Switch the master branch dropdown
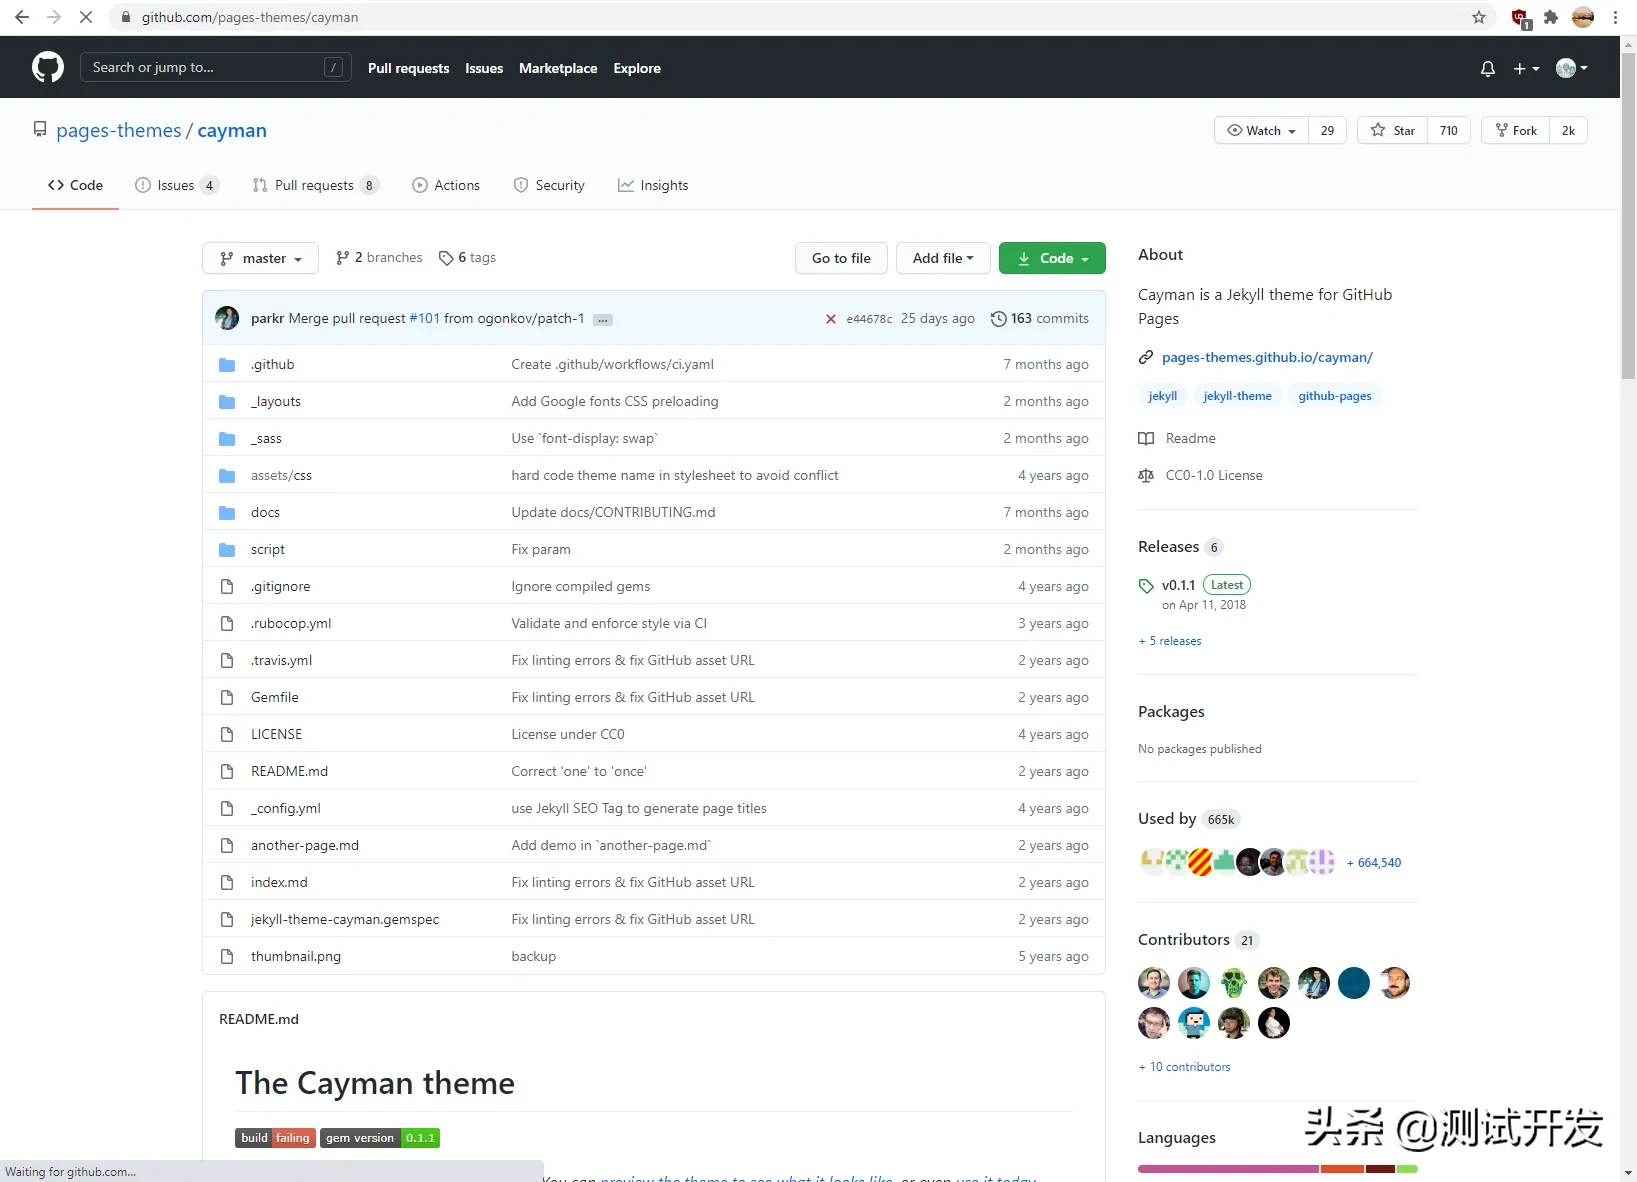Screen dimensions: 1637x1182 click(260, 258)
